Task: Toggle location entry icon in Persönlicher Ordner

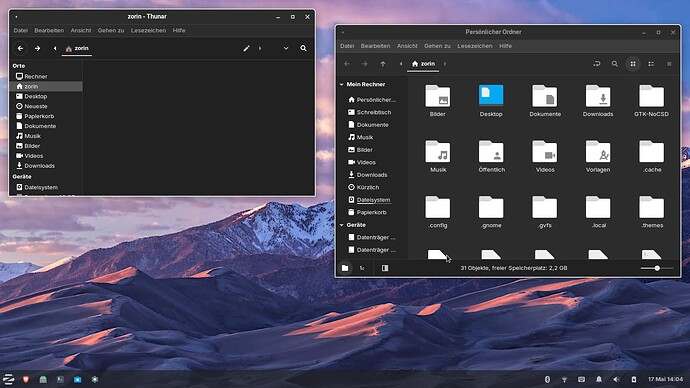Action: tap(597, 64)
